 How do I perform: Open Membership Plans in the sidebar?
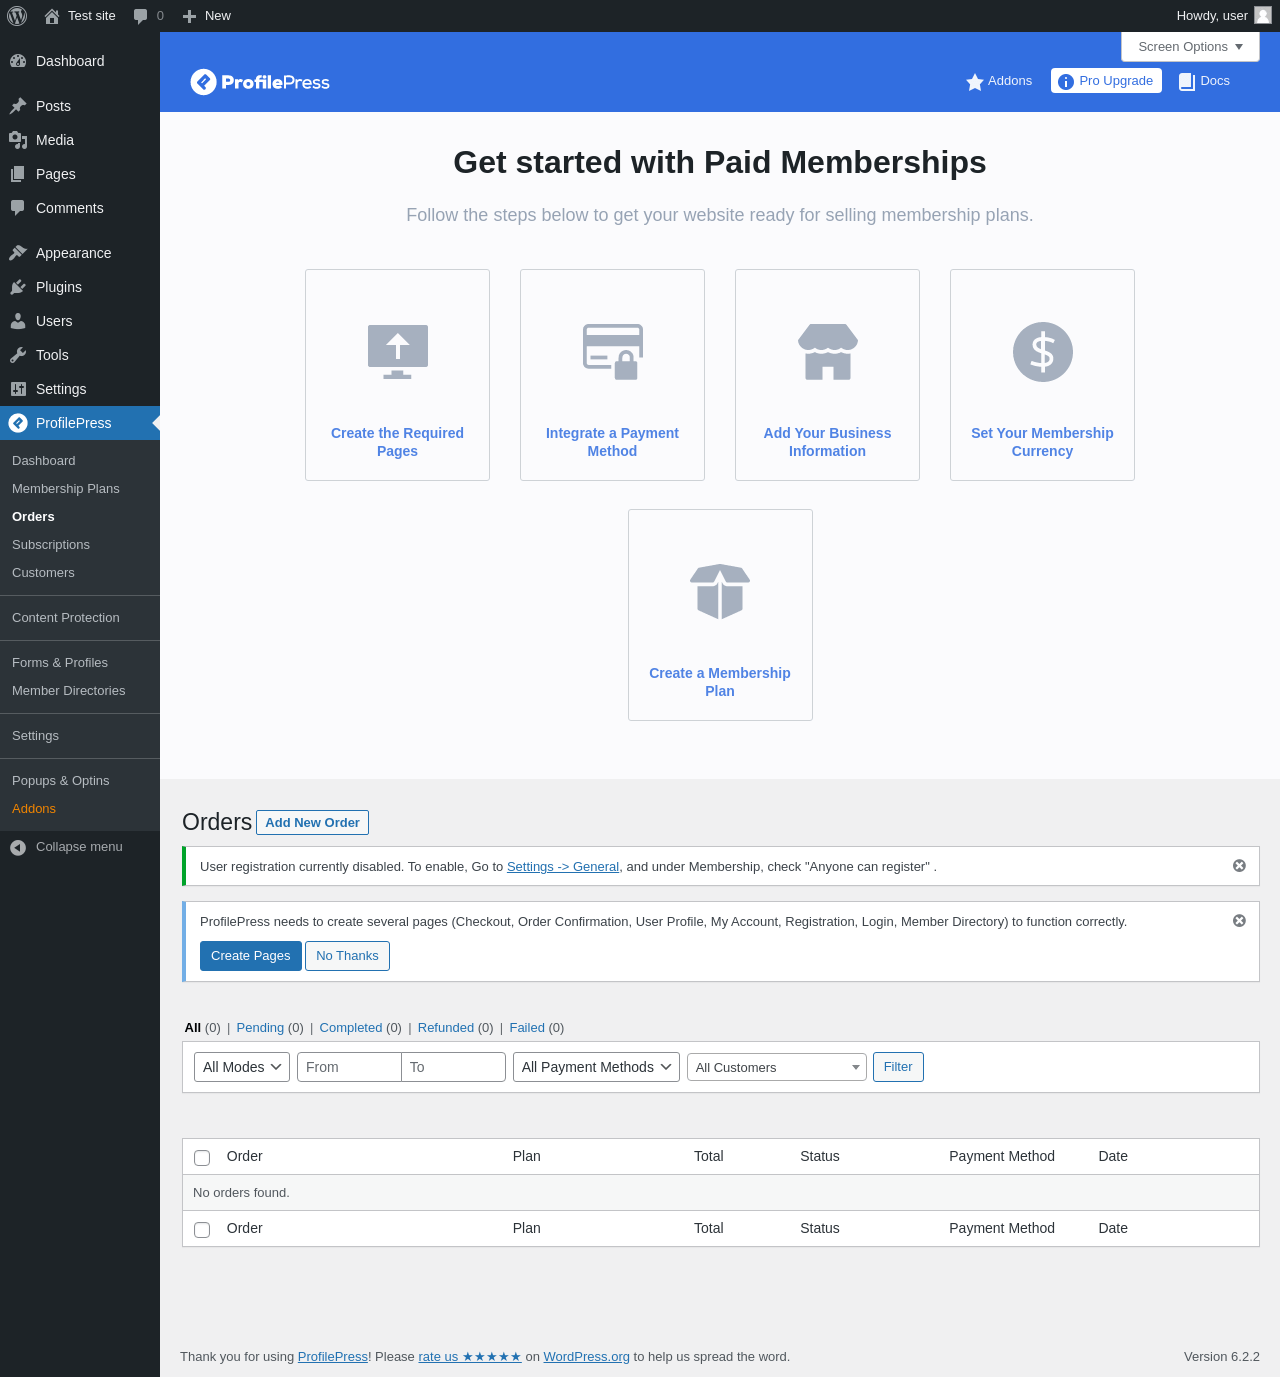66,489
